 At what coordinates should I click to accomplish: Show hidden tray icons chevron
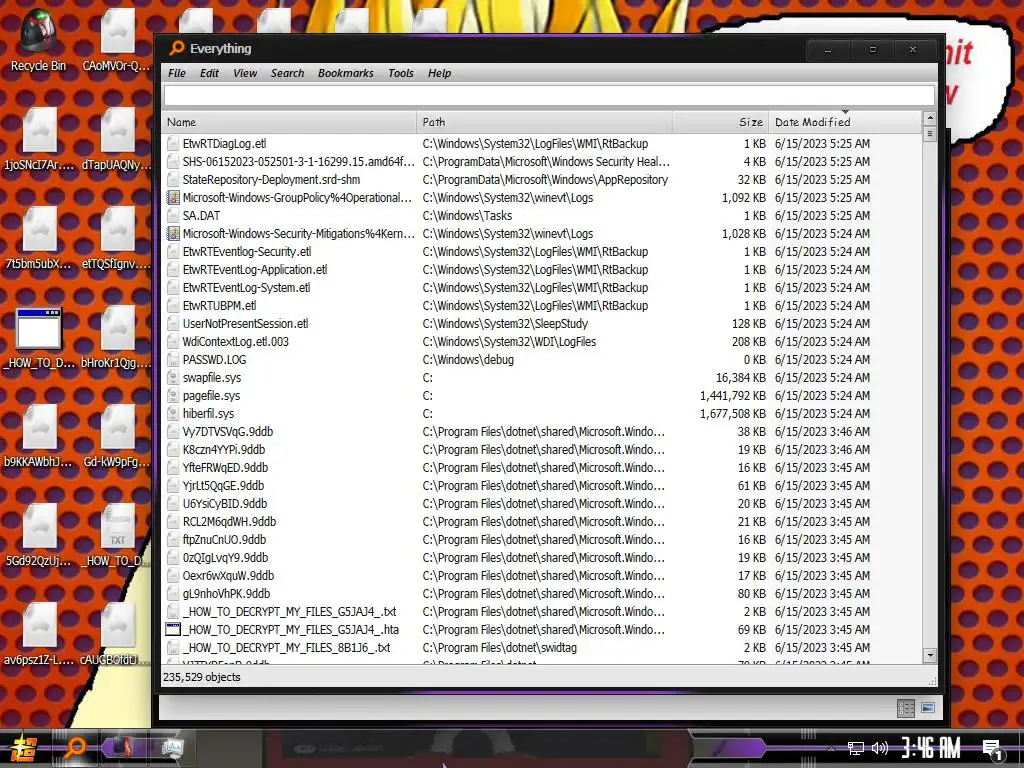point(831,748)
